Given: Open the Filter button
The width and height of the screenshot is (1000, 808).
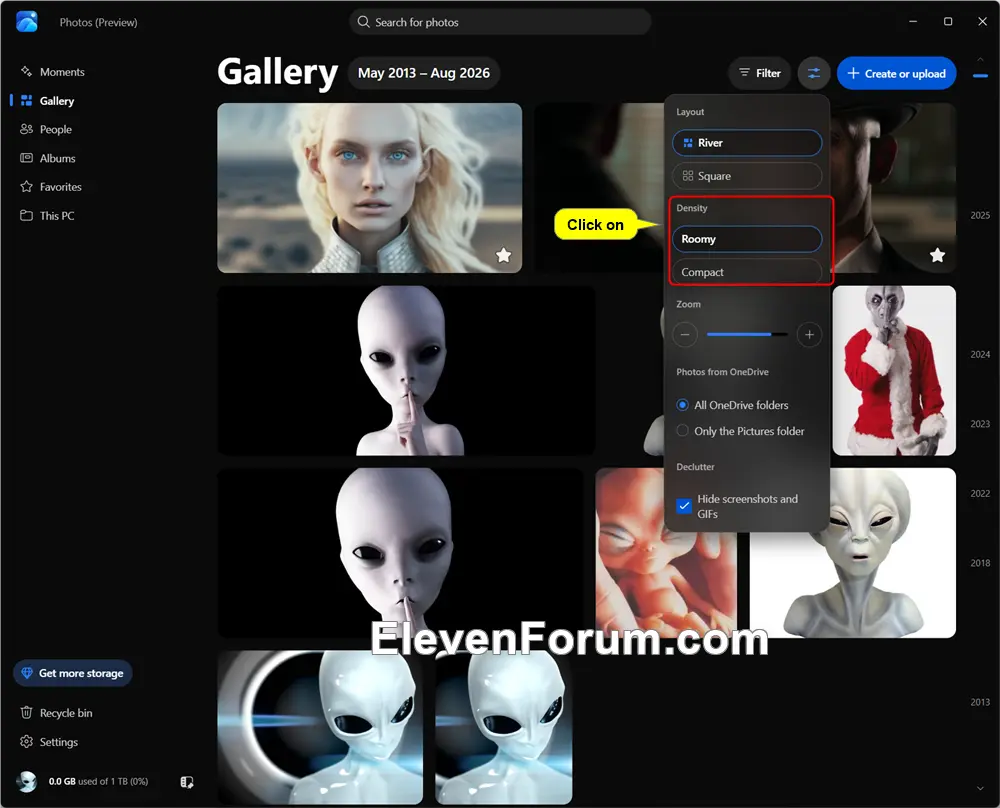Looking at the screenshot, I should 759,73.
